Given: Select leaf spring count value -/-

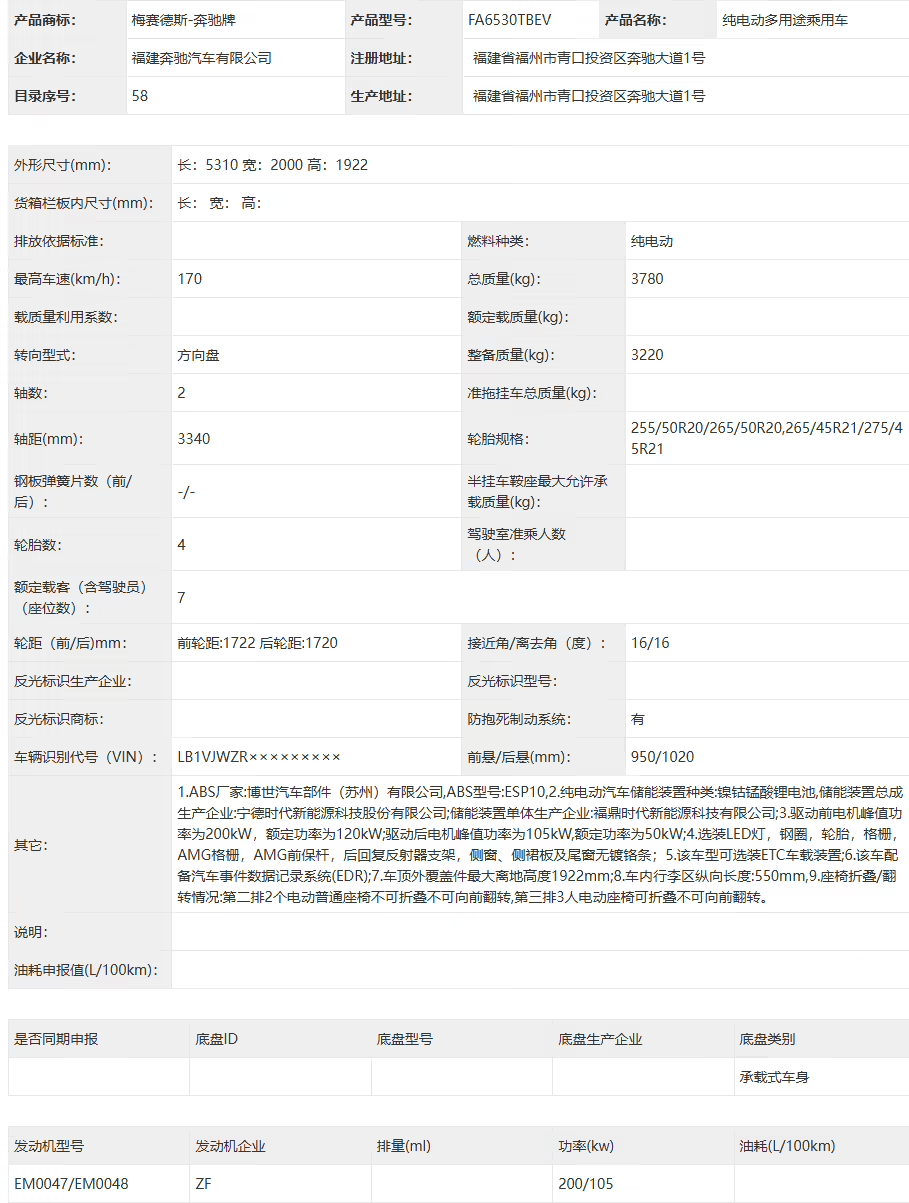Looking at the screenshot, I should 186,492.
